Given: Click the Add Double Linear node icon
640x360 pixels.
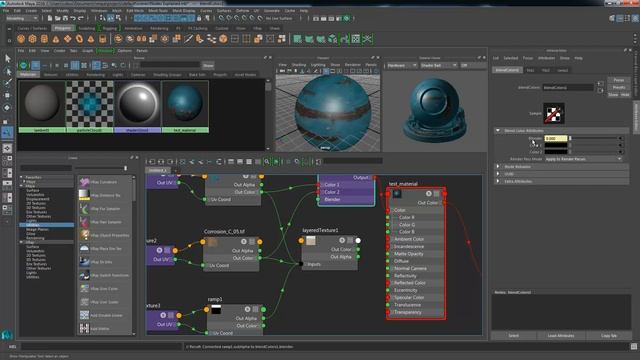Looking at the screenshot, I should click(x=84, y=315).
